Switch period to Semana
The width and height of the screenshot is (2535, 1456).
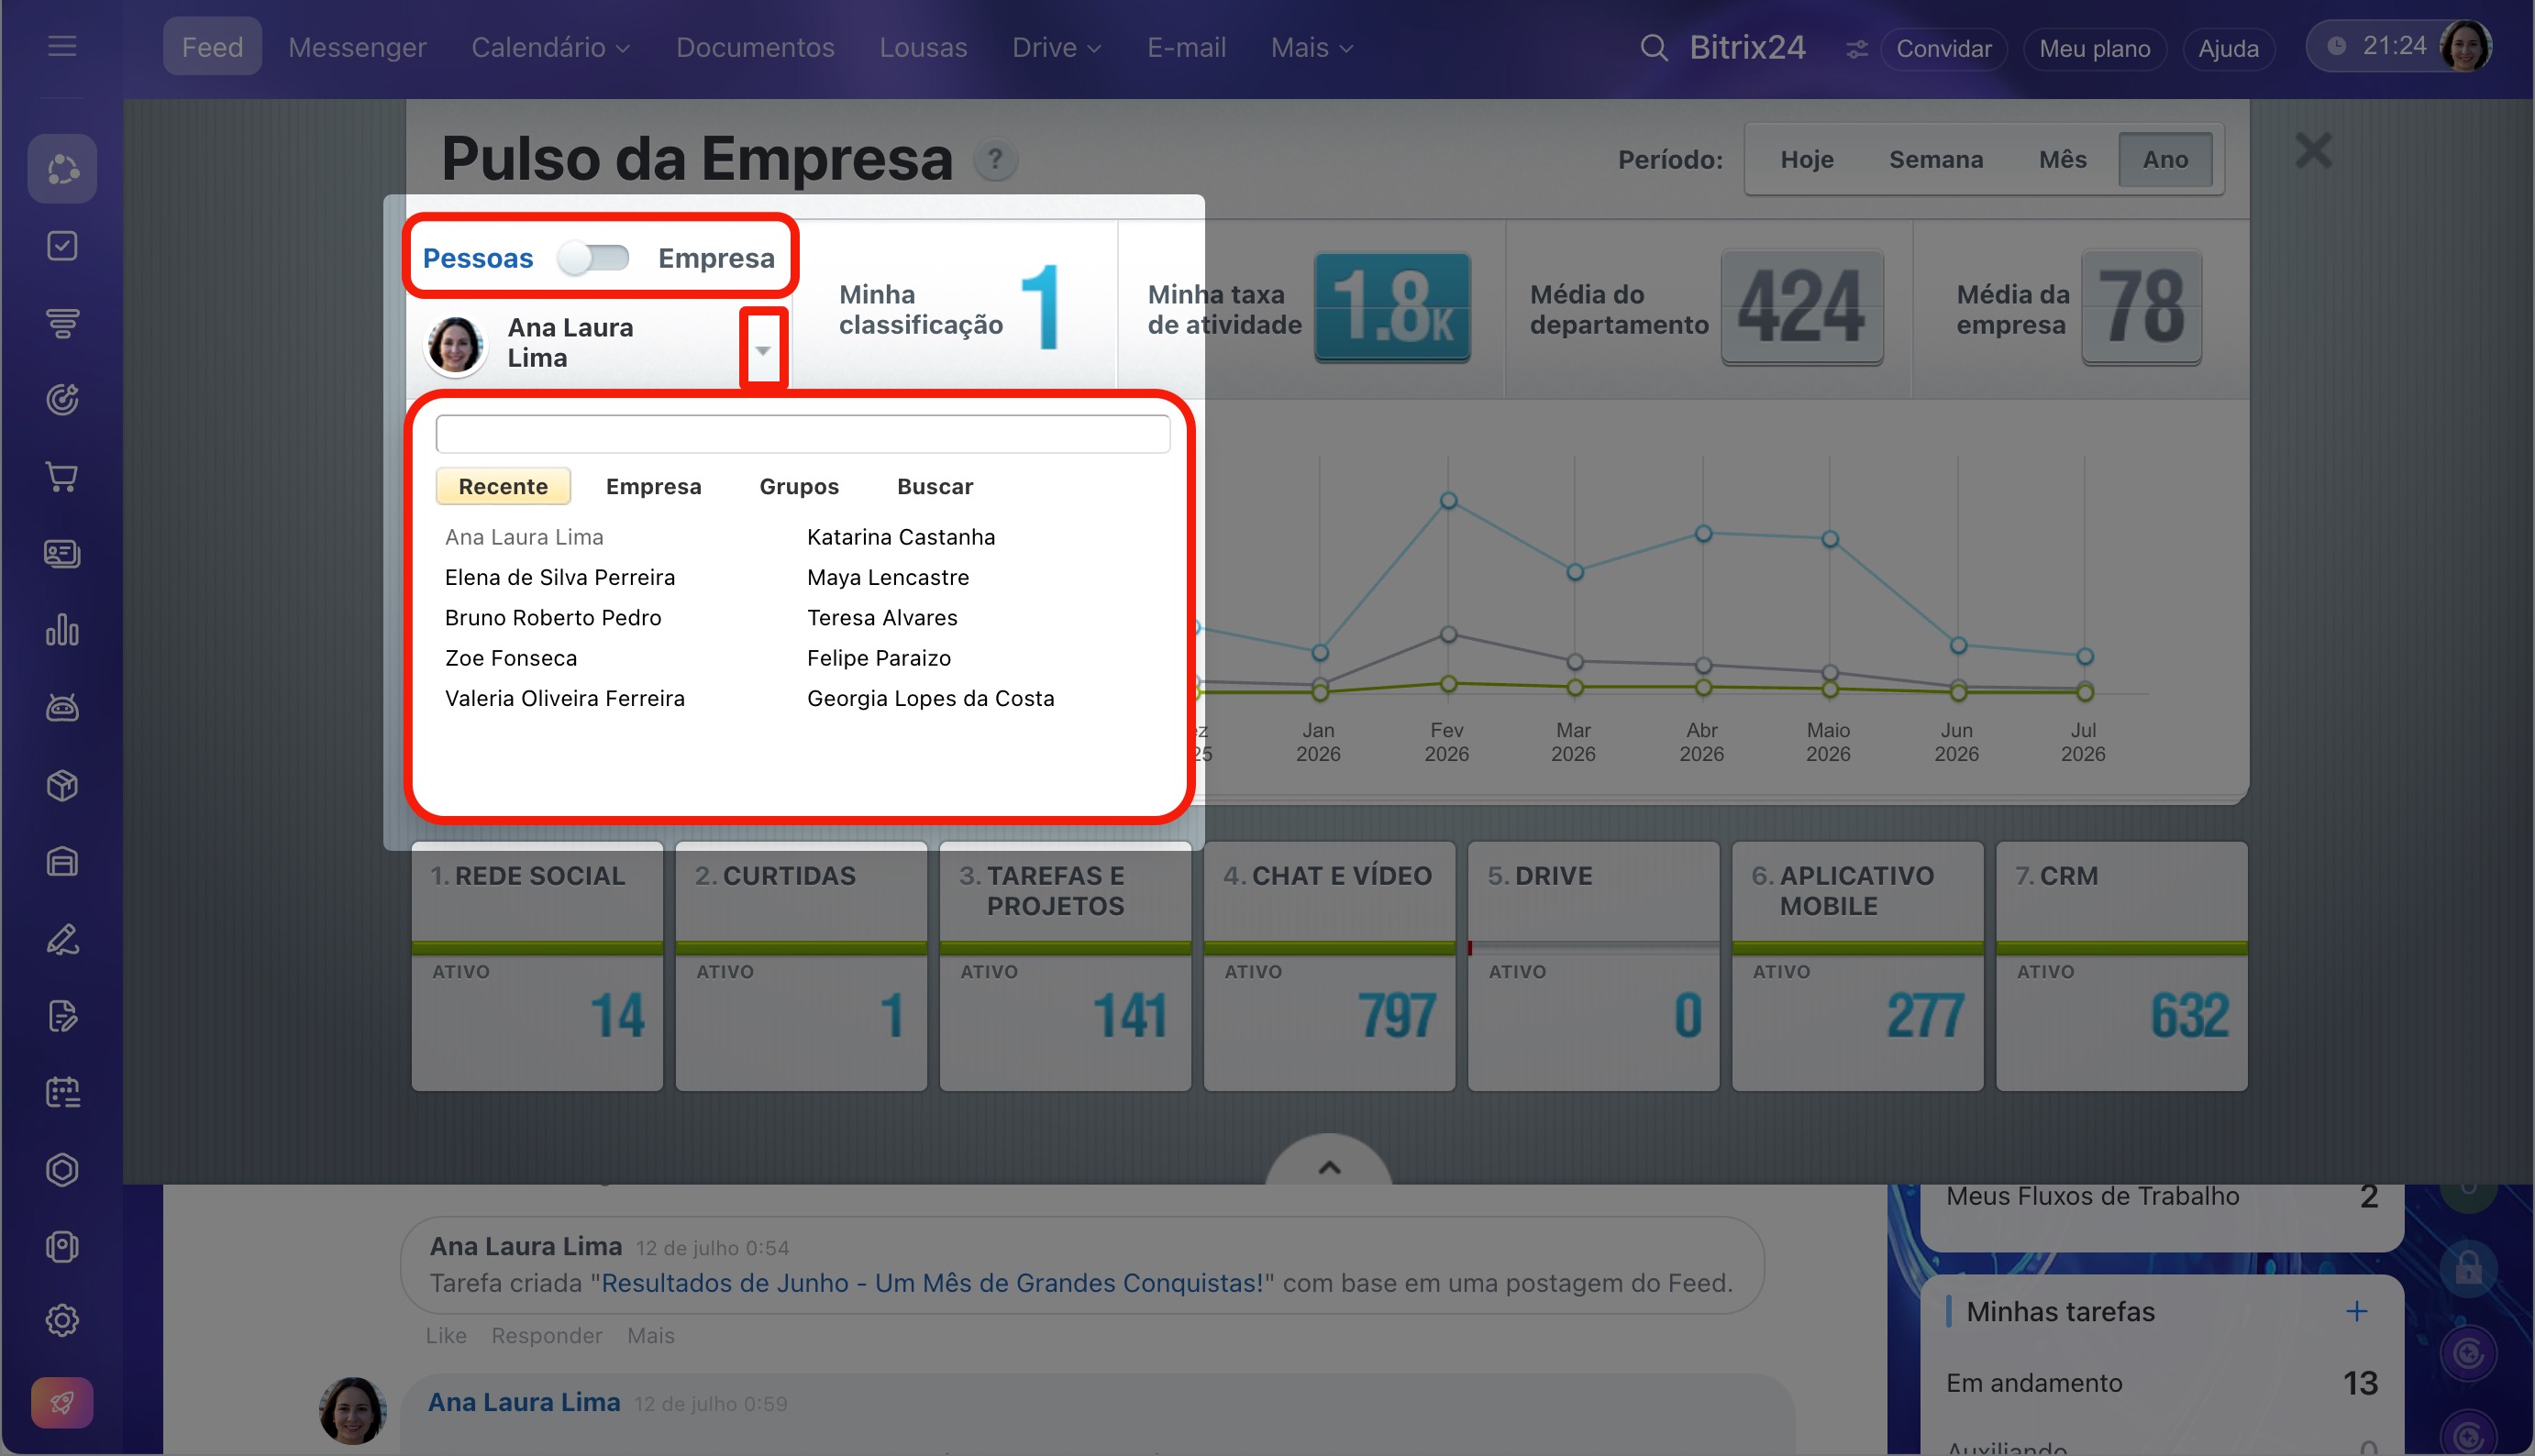(x=1936, y=159)
